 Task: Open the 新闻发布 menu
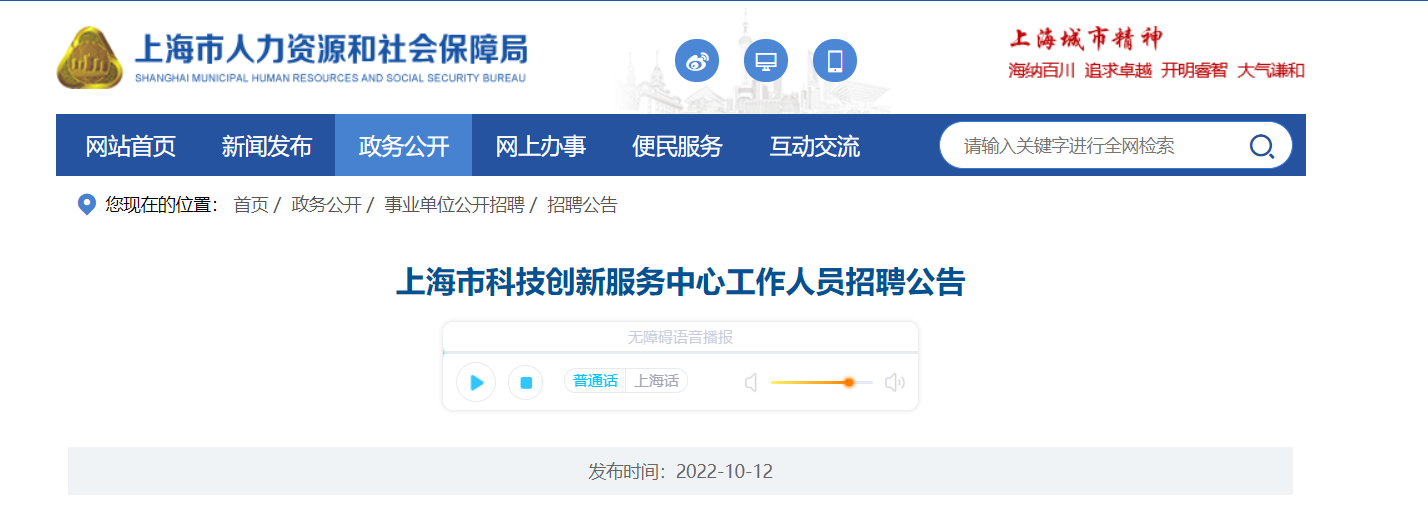[x=266, y=146]
